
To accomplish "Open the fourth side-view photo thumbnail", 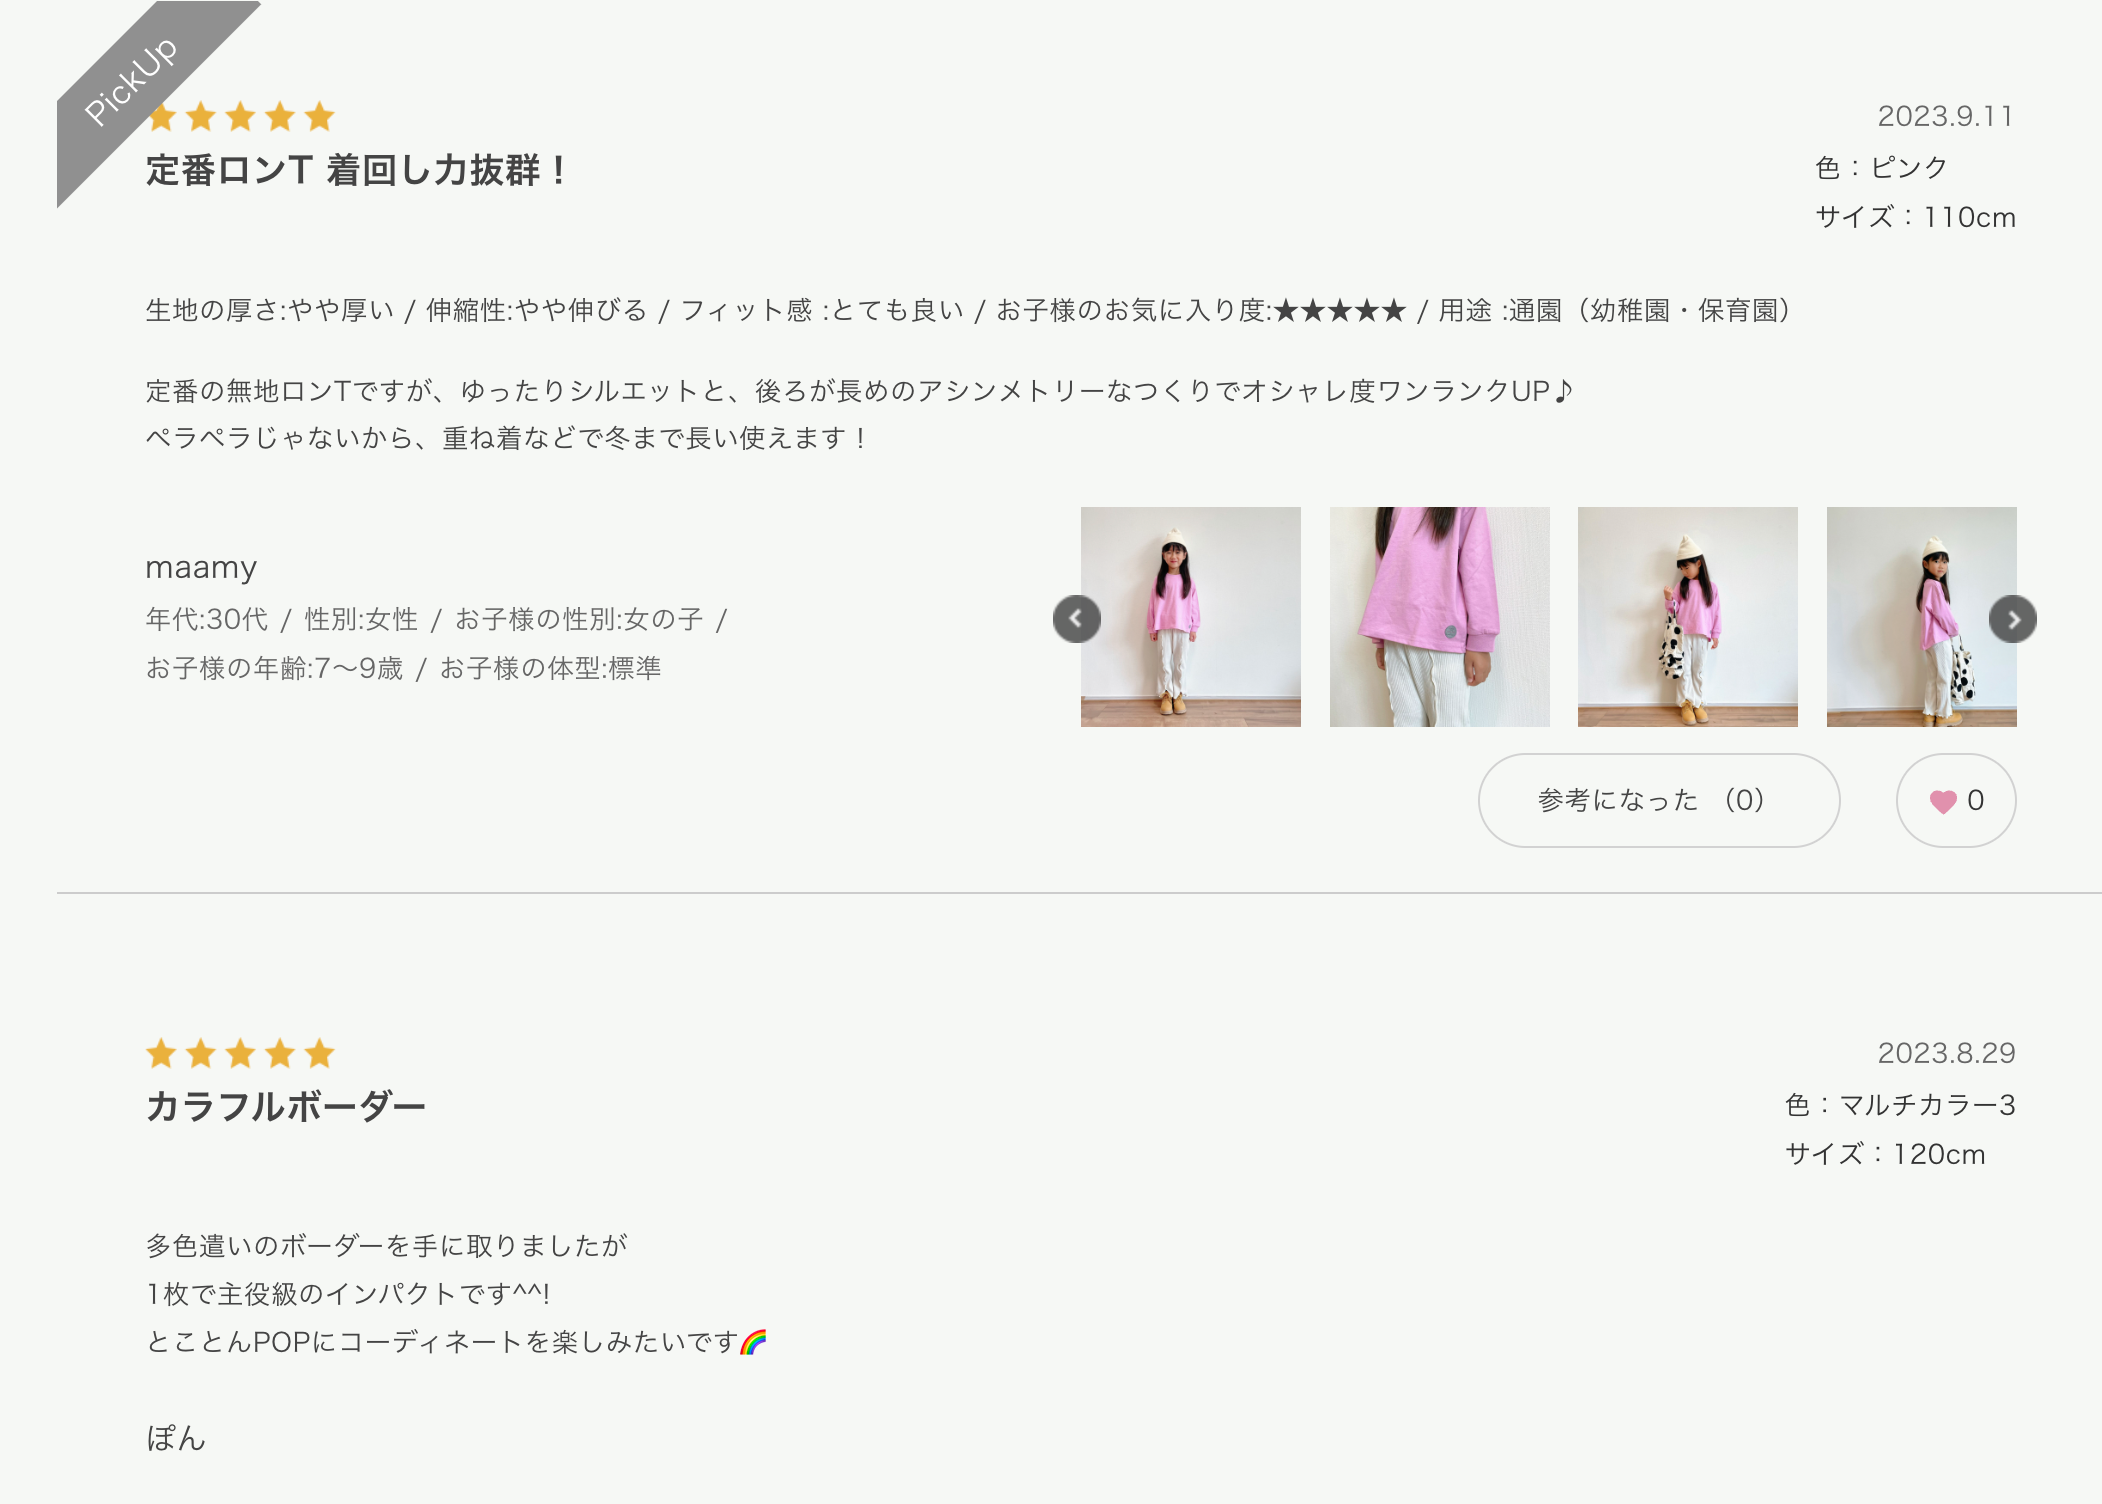I will [x=1922, y=617].
